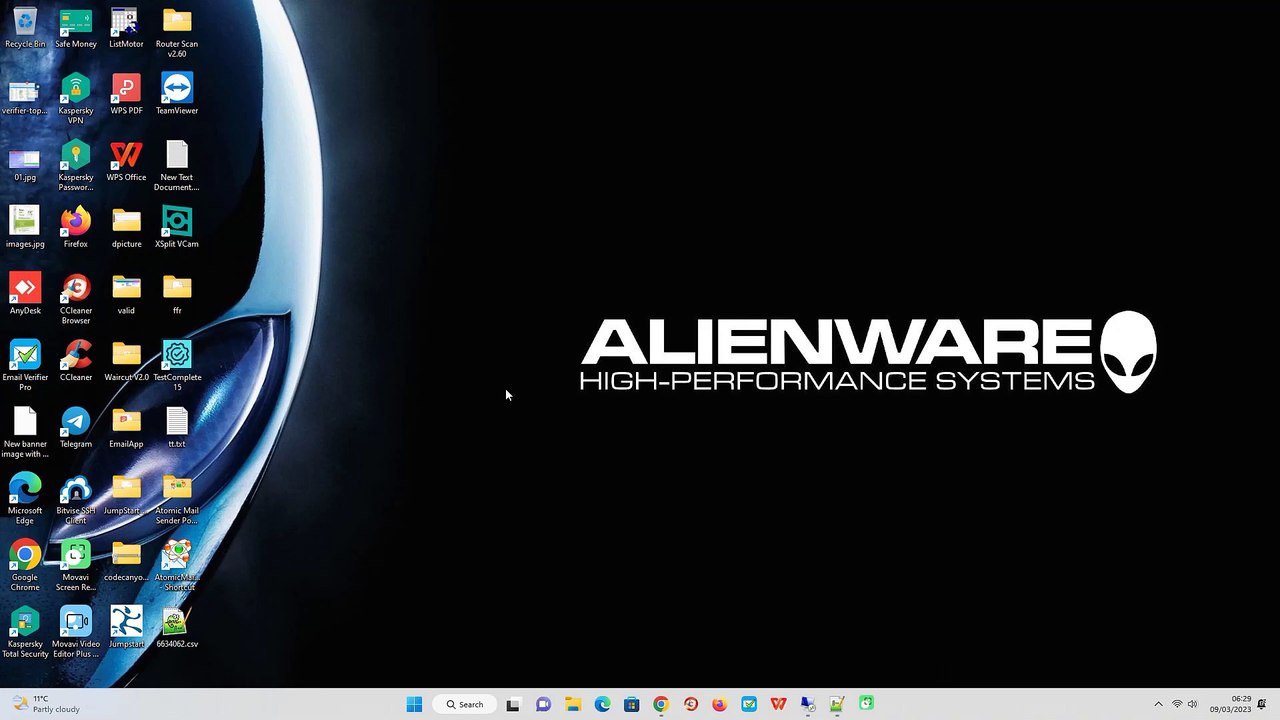Open the Chat app in taskbar

point(543,704)
